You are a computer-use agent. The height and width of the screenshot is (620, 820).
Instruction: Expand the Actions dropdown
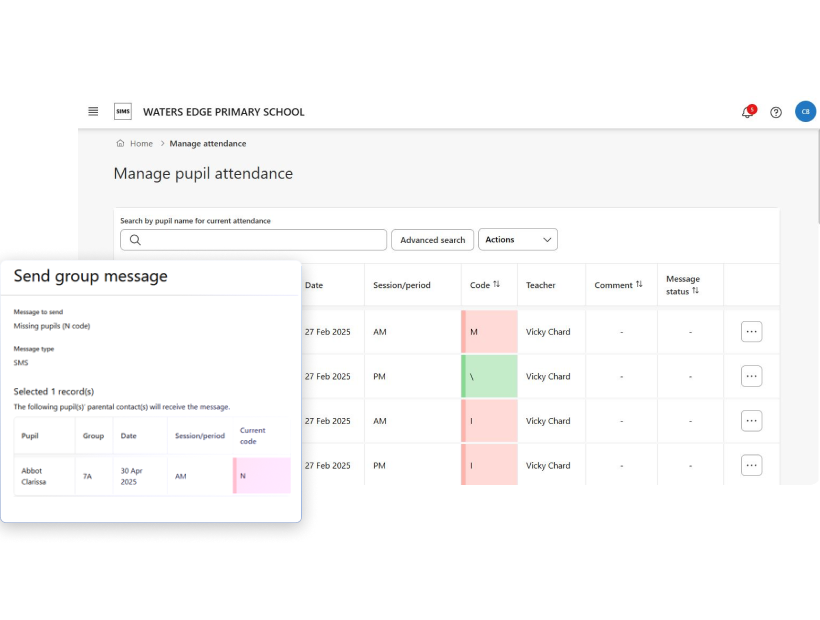(518, 240)
